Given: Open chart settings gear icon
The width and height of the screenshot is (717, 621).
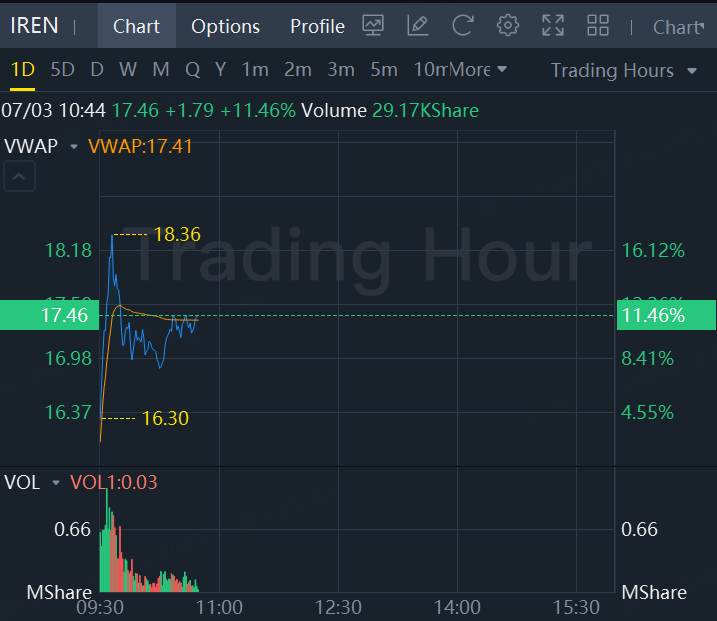Looking at the screenshot, I should pyautogui.click(x=508, y=26).
